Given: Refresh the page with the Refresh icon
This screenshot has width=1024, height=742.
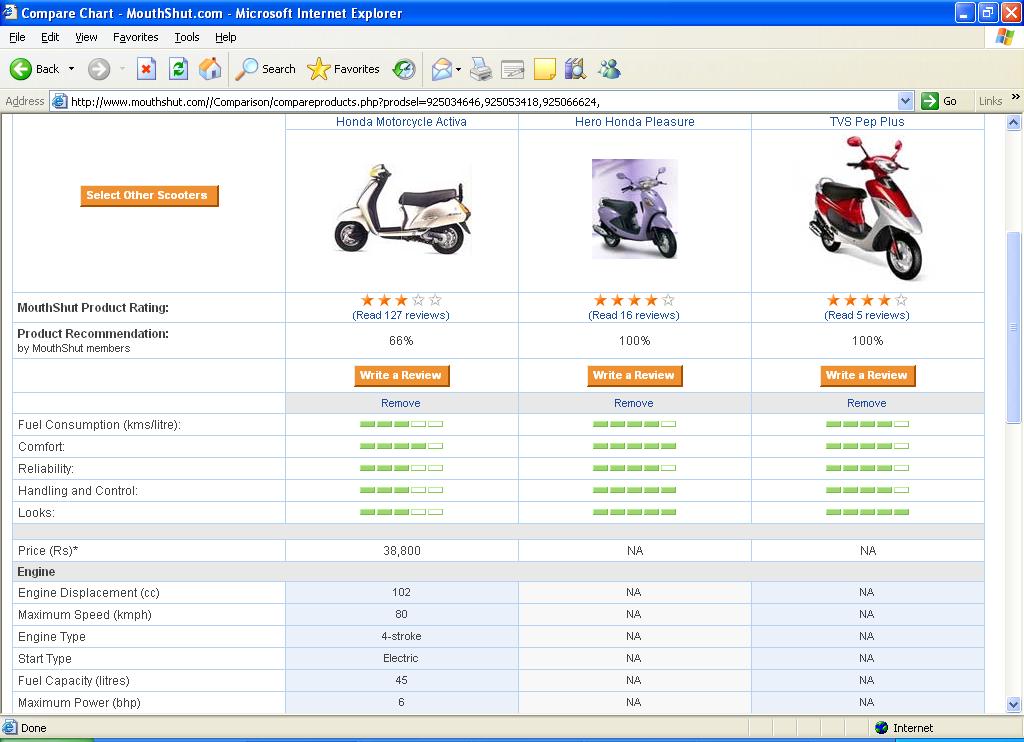Looking at the screenshot, I should click(178, 69).
